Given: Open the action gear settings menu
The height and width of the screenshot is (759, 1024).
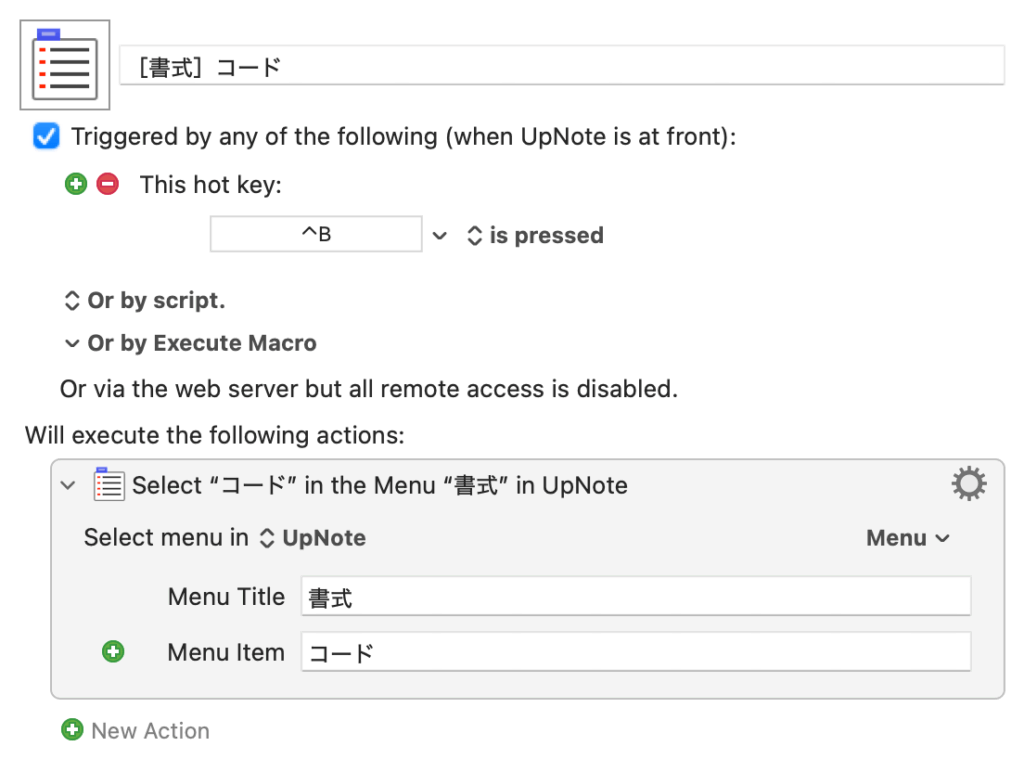Looking at the screenshot, I should click(967, 485).
